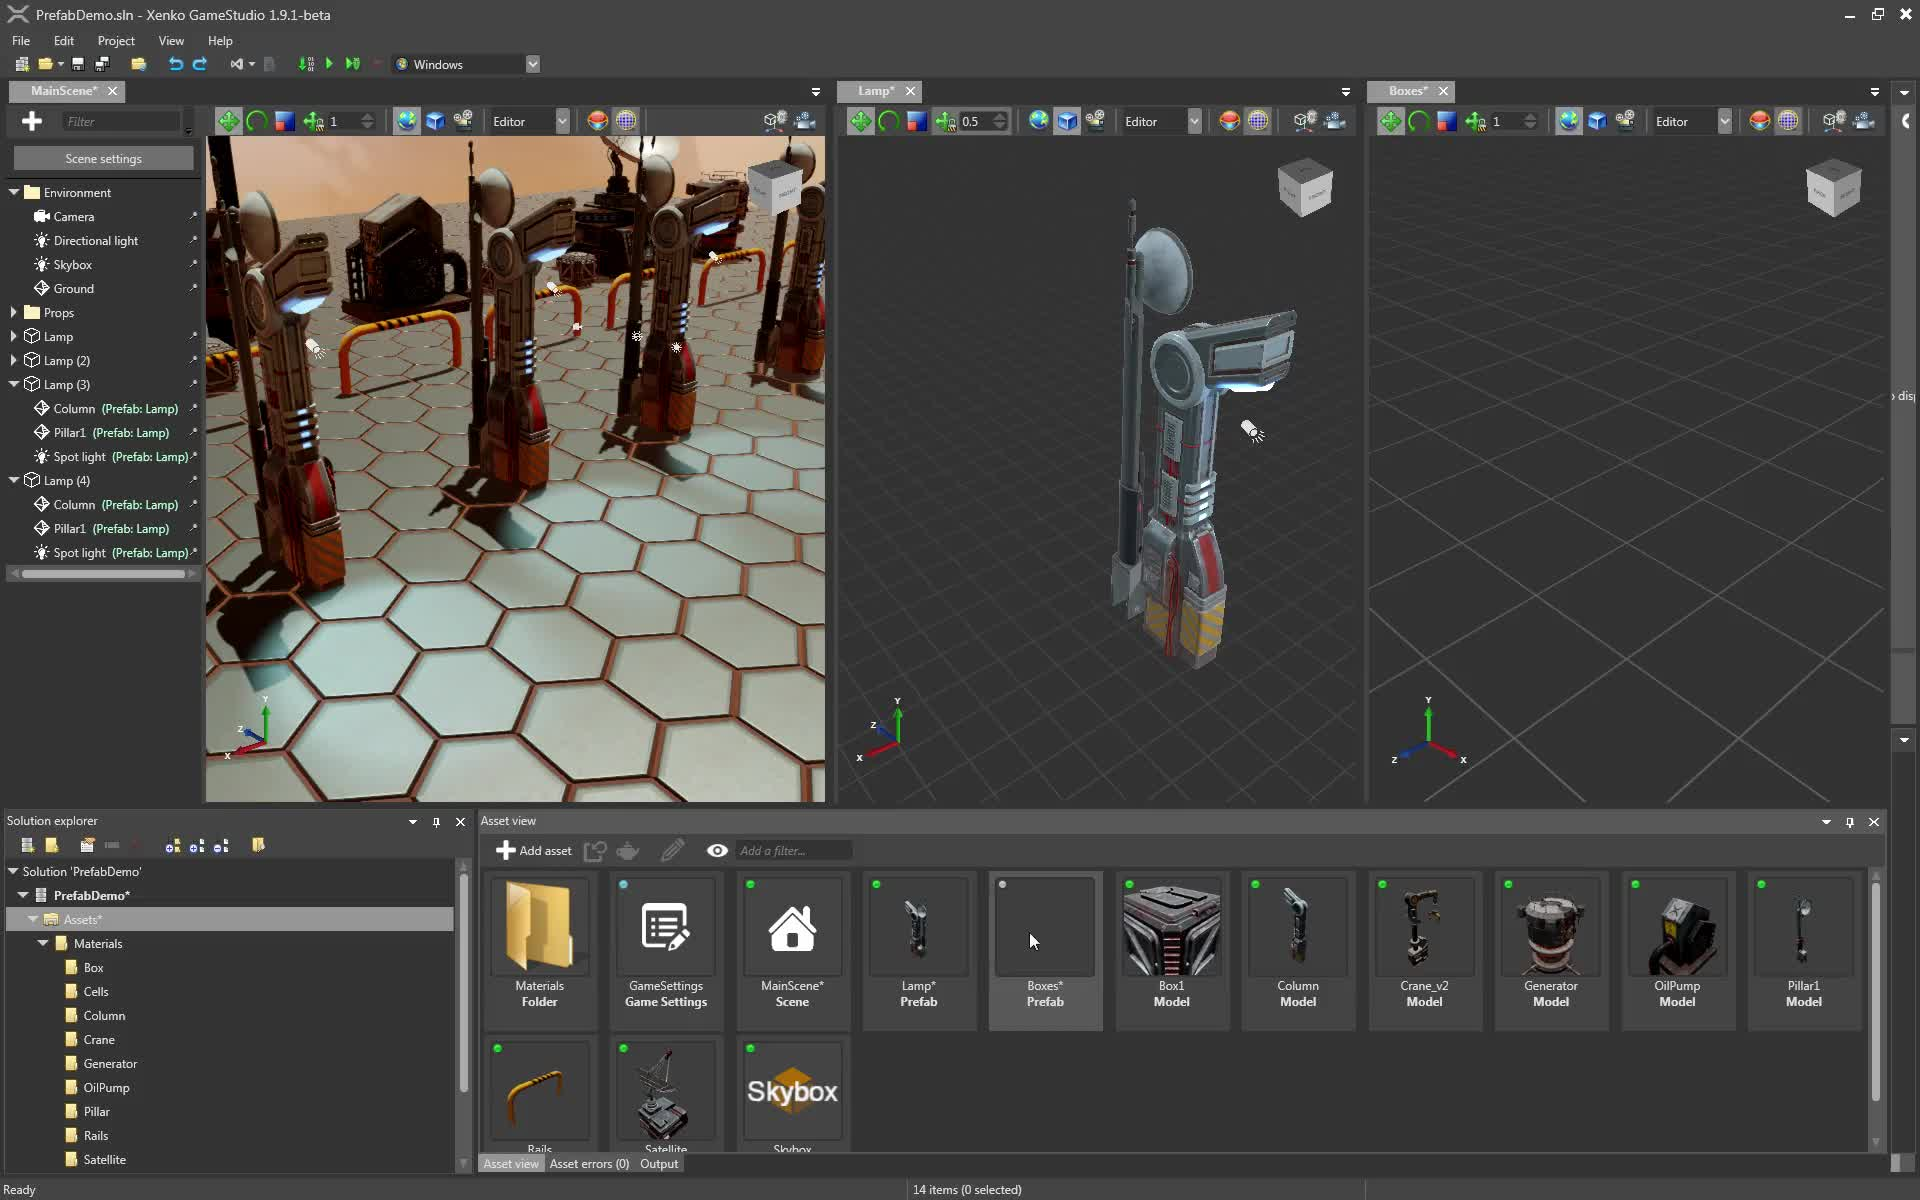The image size is (1920, 1200).
Task: Click the Lamp editor snap value stepper
Action: tap(999, 121)
